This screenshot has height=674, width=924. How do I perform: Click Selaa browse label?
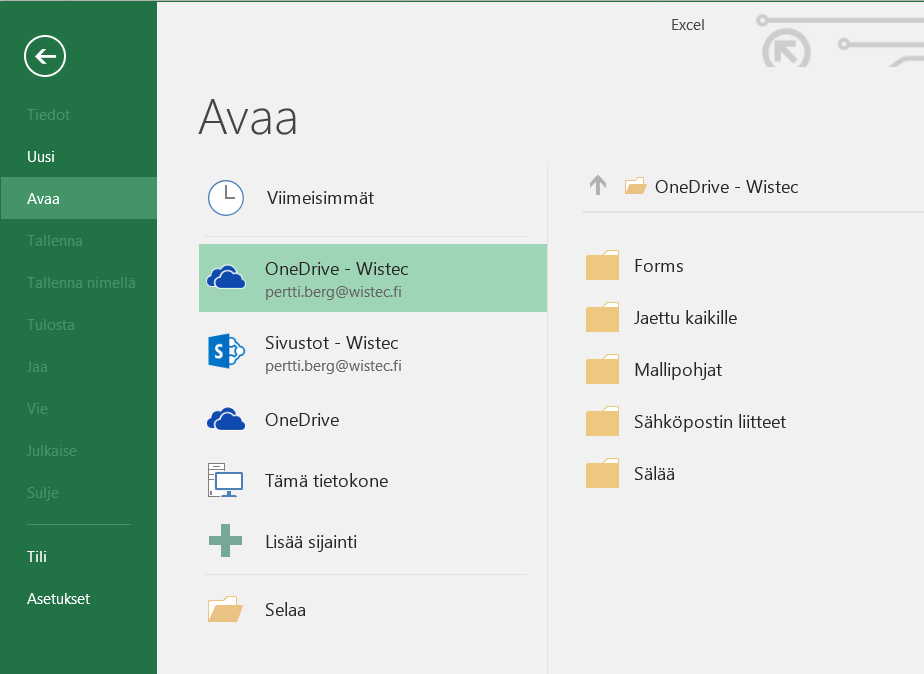(285, 610)
